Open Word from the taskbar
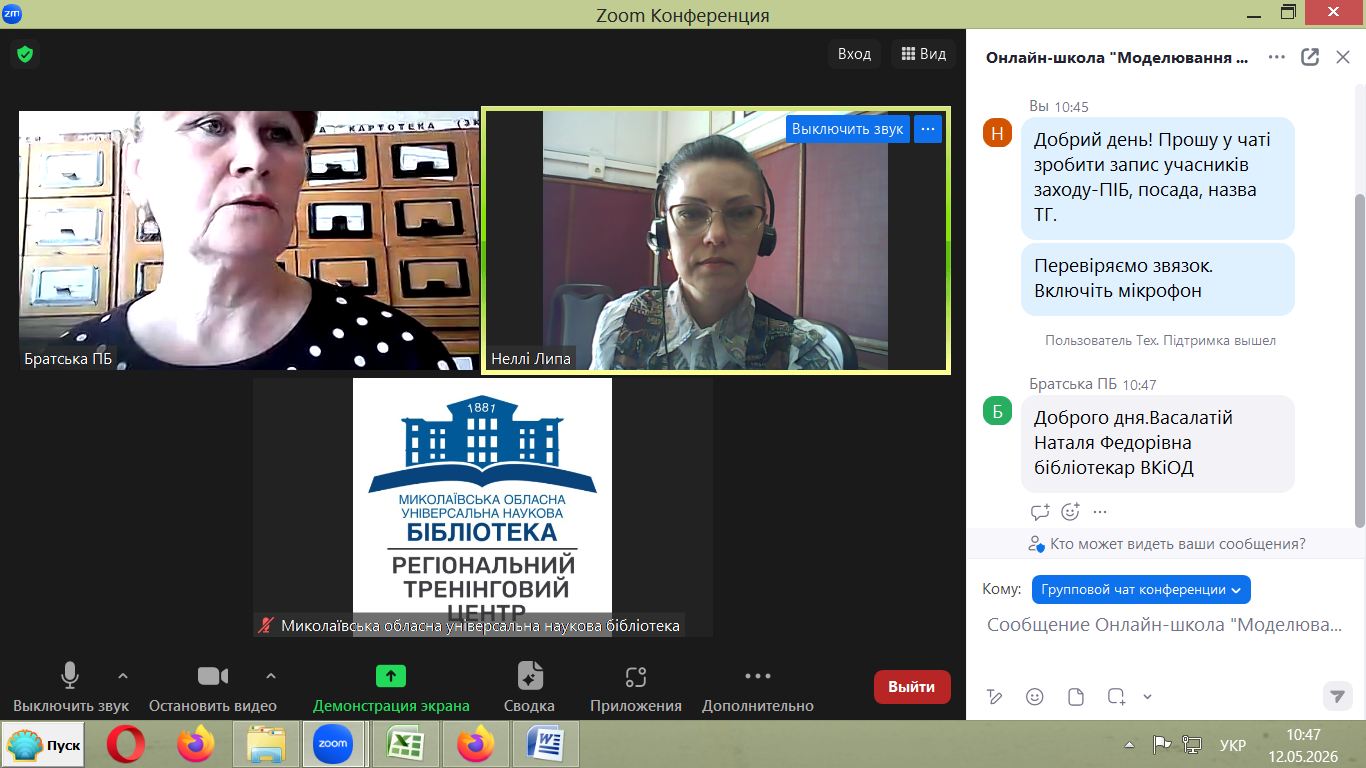Image resolution: width=1366 pixels, height=768 pixels. 545,745
